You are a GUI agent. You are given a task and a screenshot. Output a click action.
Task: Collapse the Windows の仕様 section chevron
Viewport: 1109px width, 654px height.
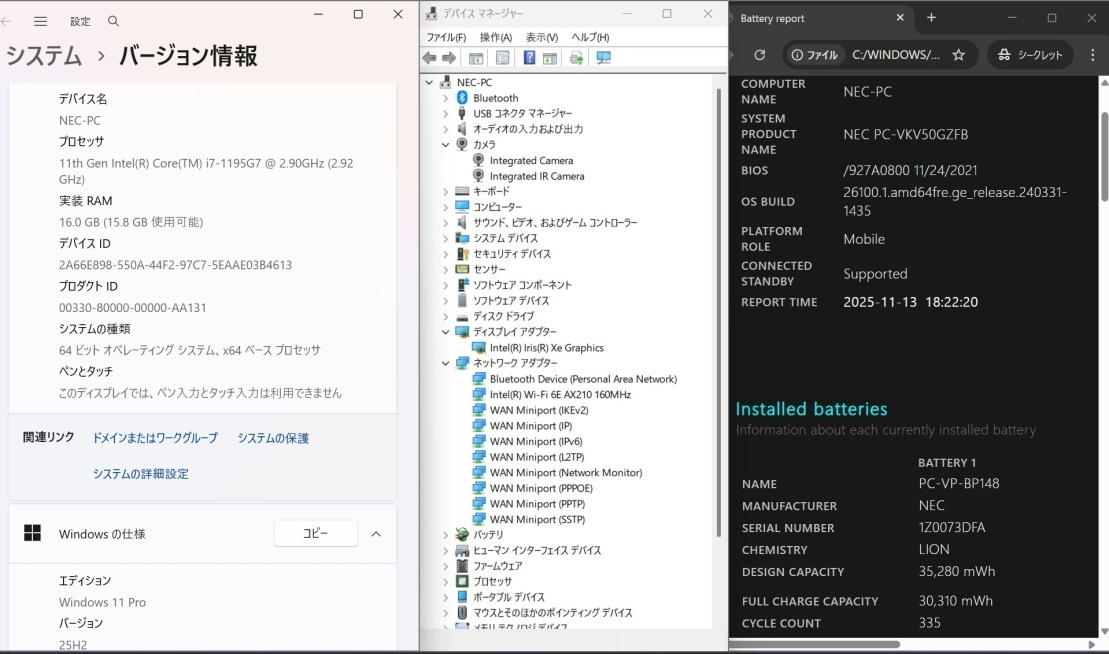tap(376, 534)
